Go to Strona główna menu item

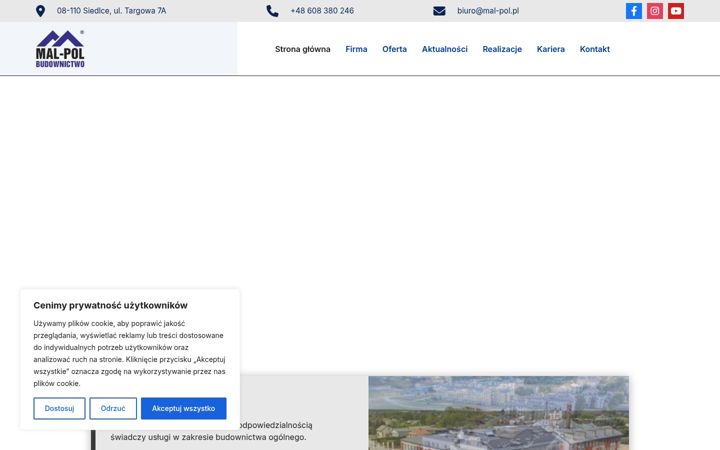point(303,49)
